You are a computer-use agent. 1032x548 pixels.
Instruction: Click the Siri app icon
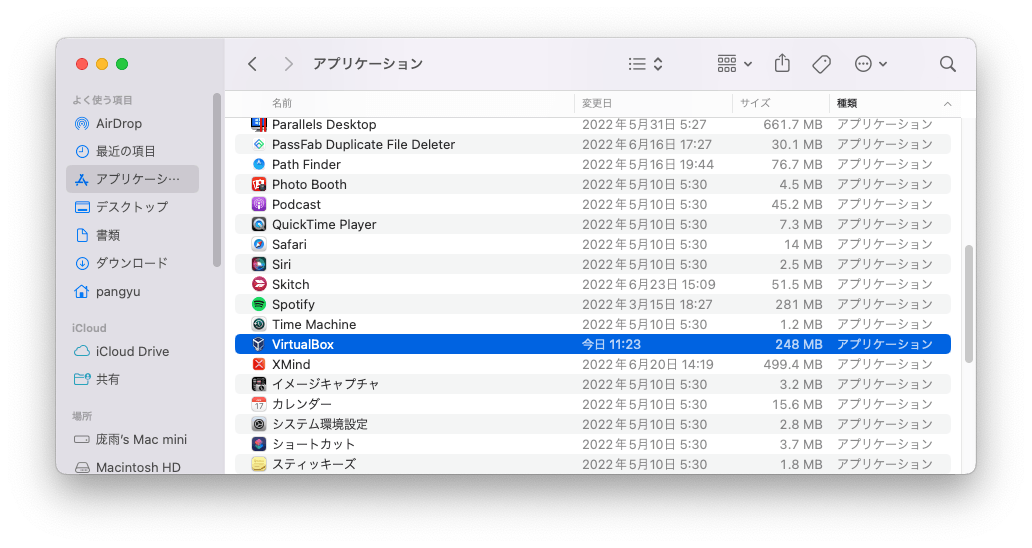pyautogui.click(x=259, y=264)
